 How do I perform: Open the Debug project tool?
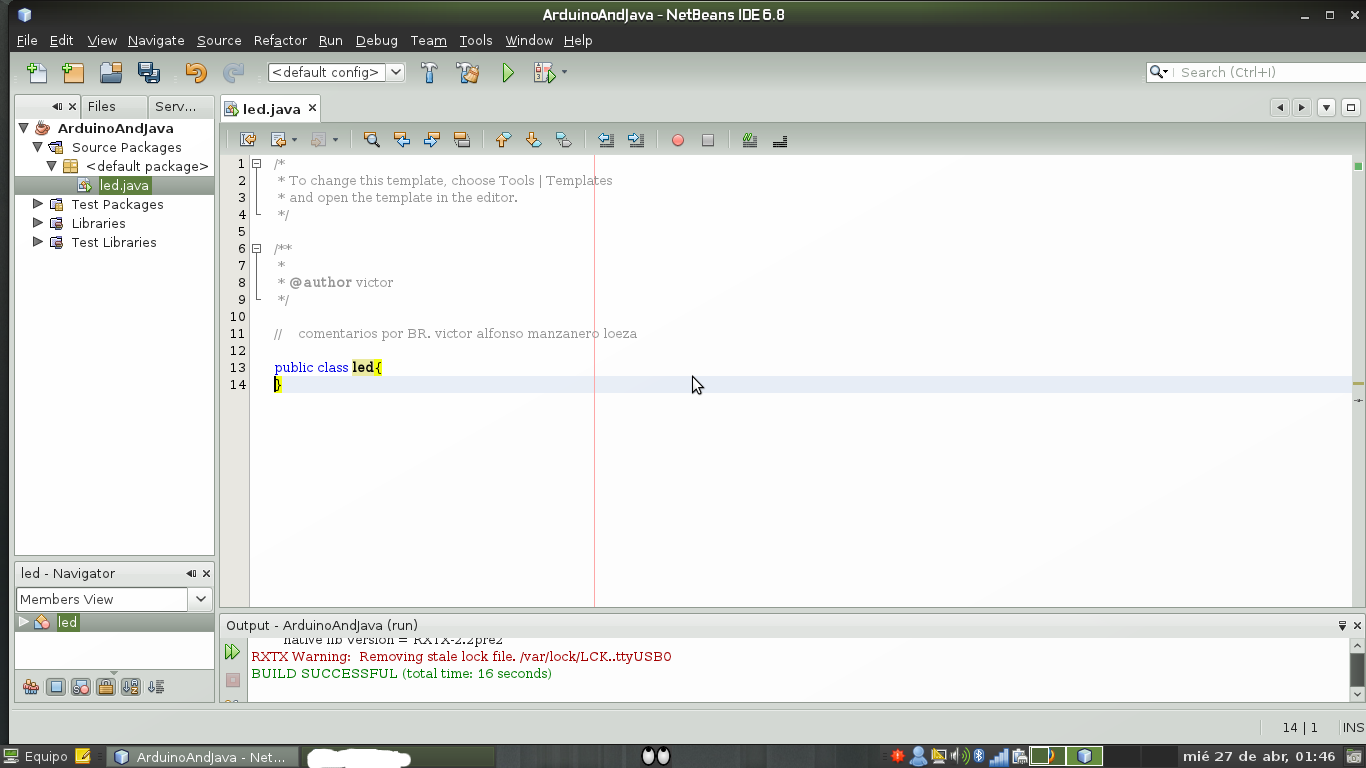point(543,72)
